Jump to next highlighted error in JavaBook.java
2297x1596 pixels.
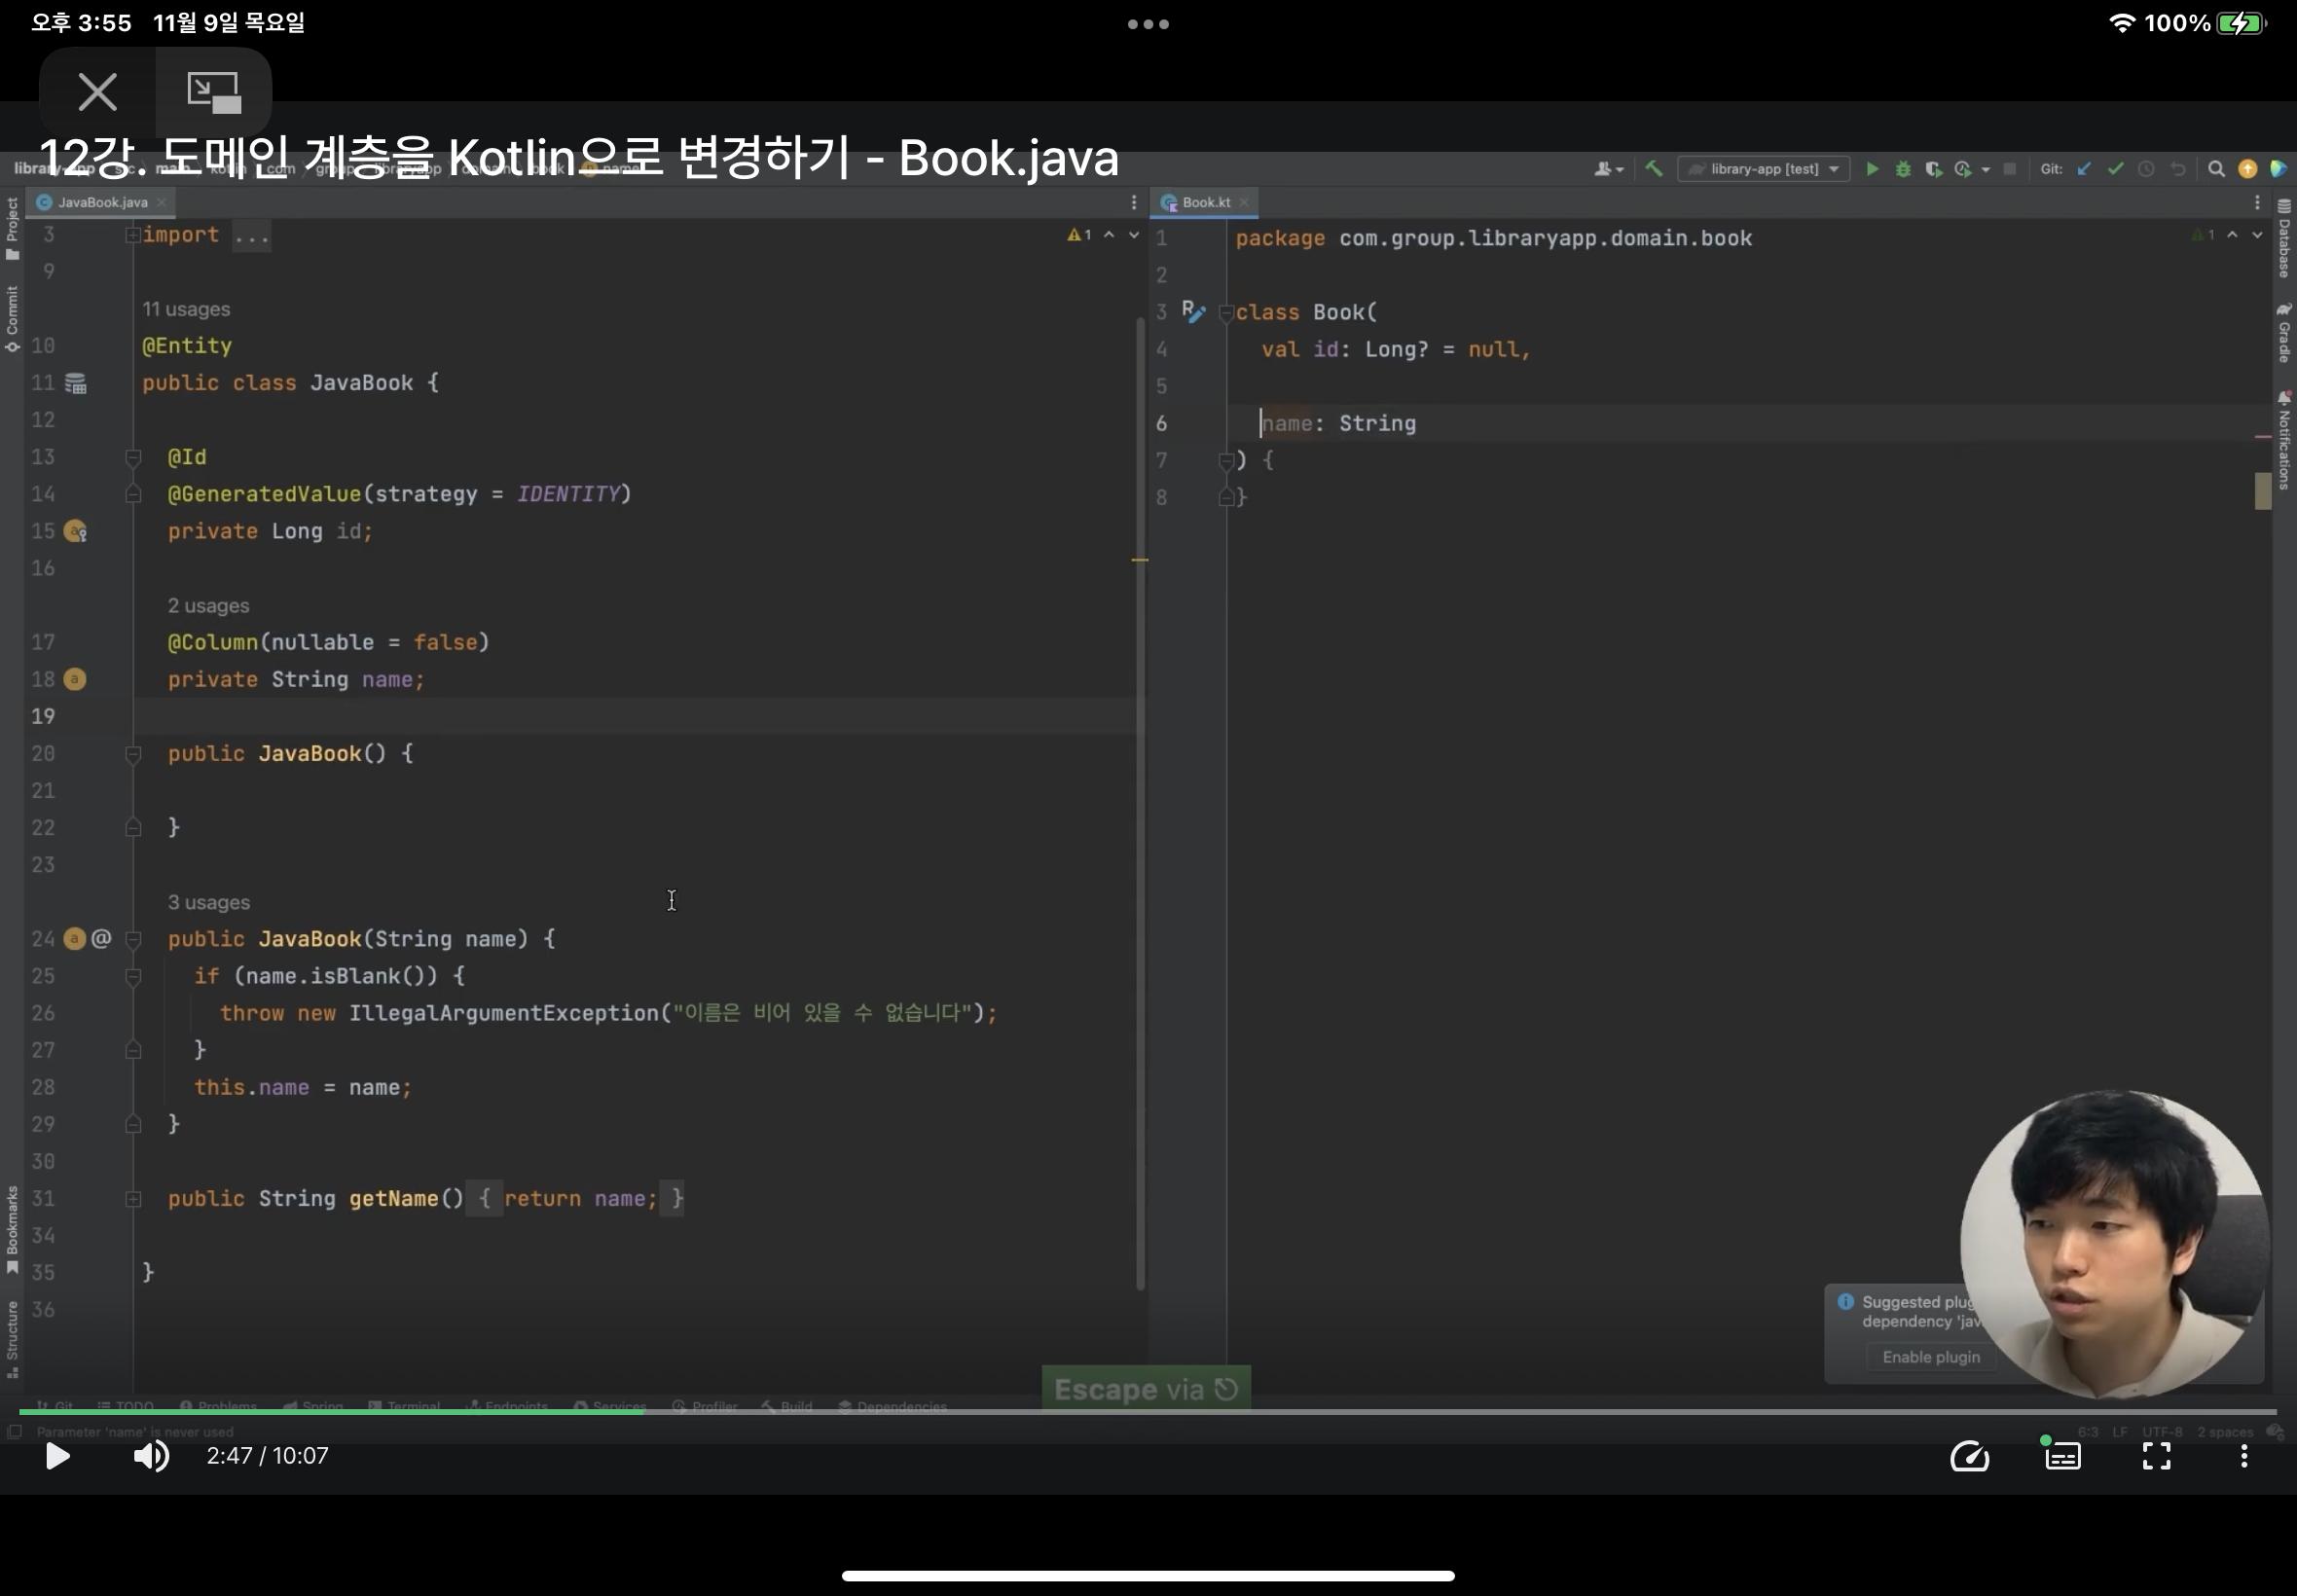(1133, 235)
